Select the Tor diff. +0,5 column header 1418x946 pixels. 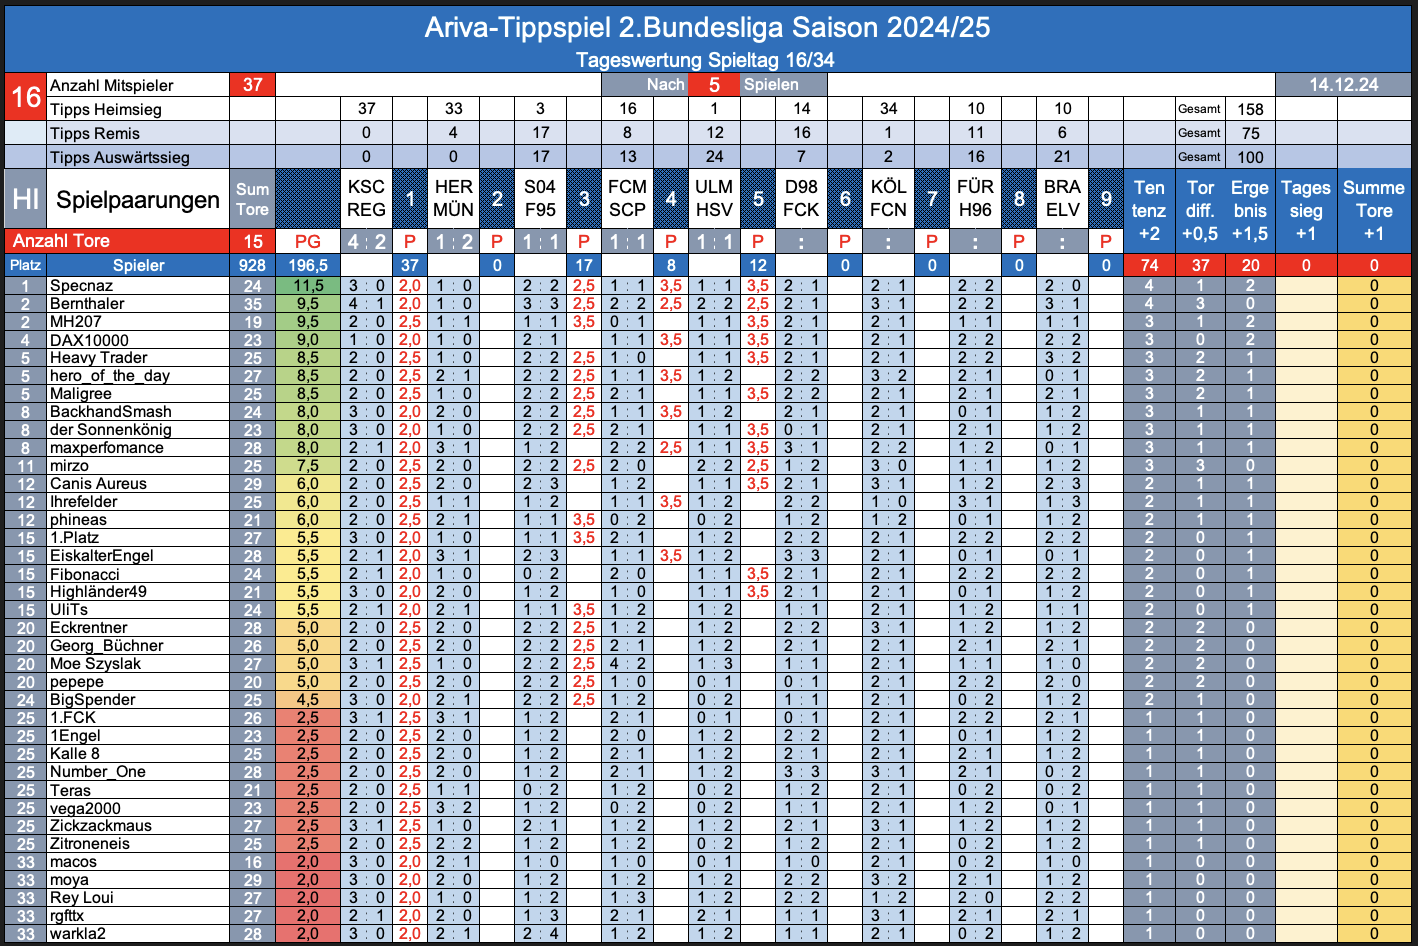coord(1200,210)
